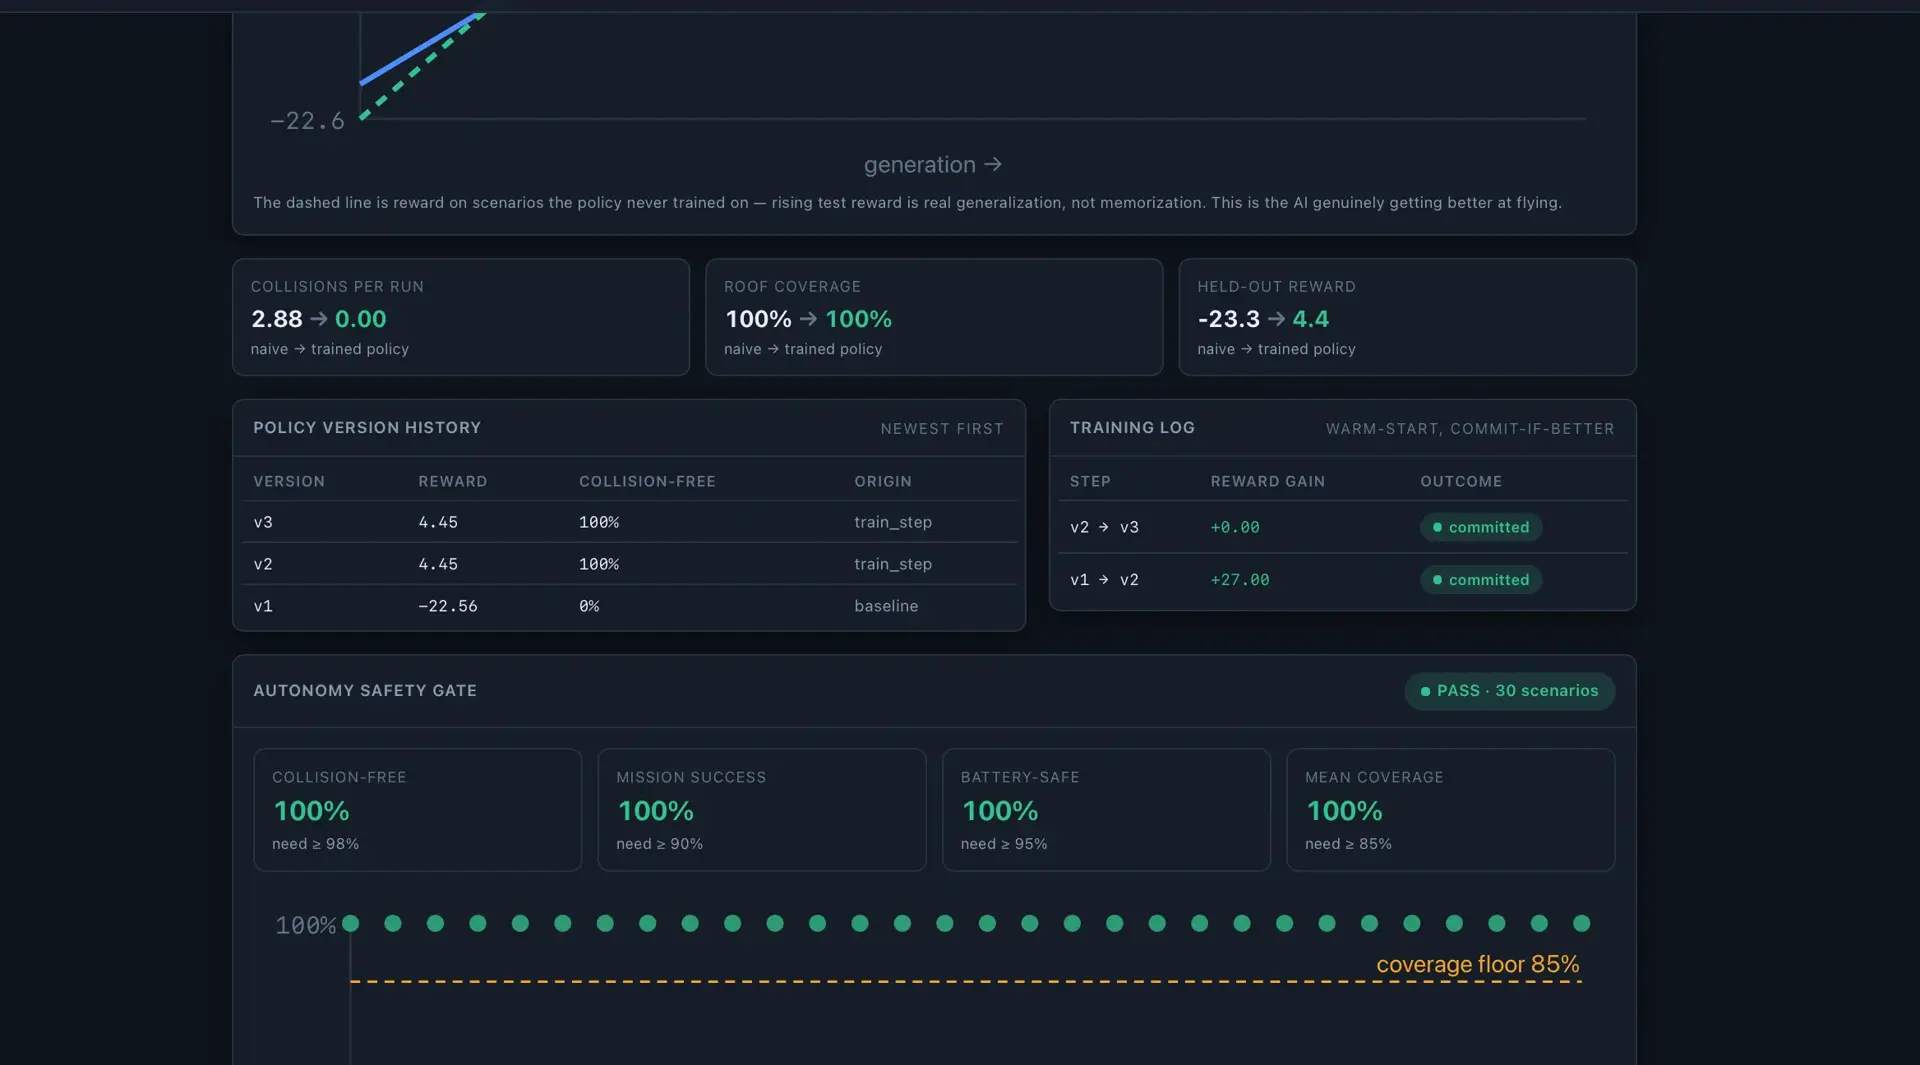Click the coverage floor 85% label
Image resolution: width=1920 pixels, height=1065 pixels.
click(x=1478, y=964)
